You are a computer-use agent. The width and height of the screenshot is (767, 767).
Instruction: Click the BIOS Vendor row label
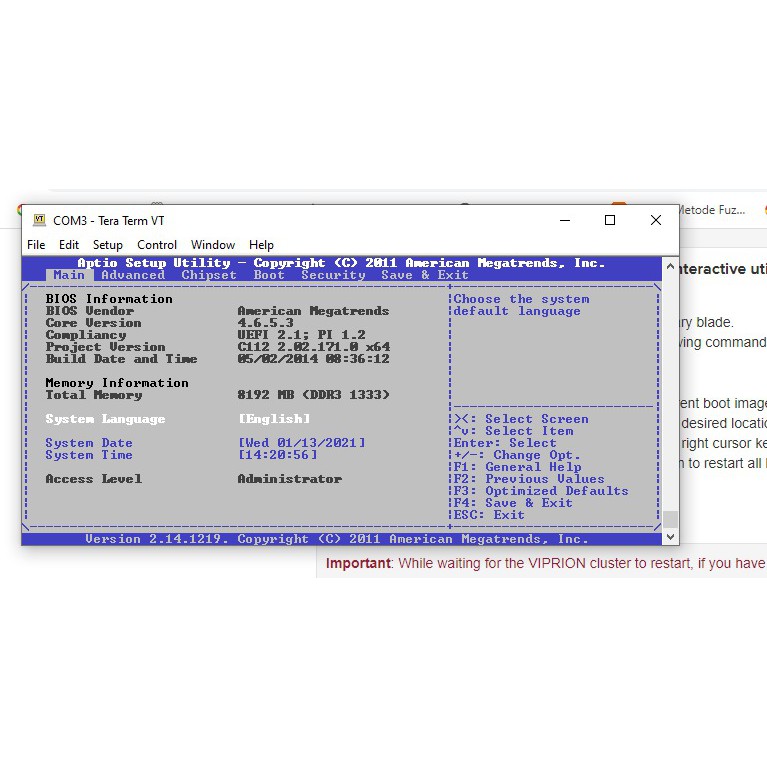coord(90,311)
